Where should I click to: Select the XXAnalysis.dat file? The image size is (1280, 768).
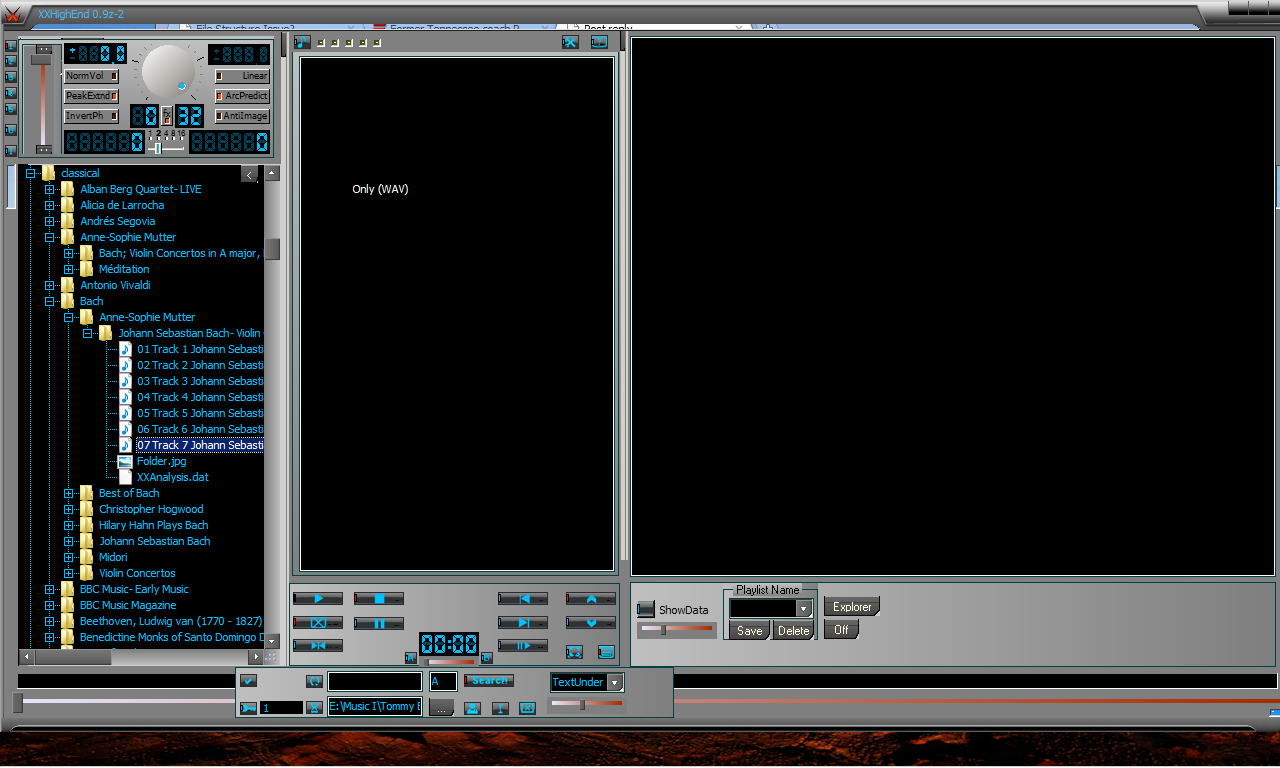click(x=172, y=477)
